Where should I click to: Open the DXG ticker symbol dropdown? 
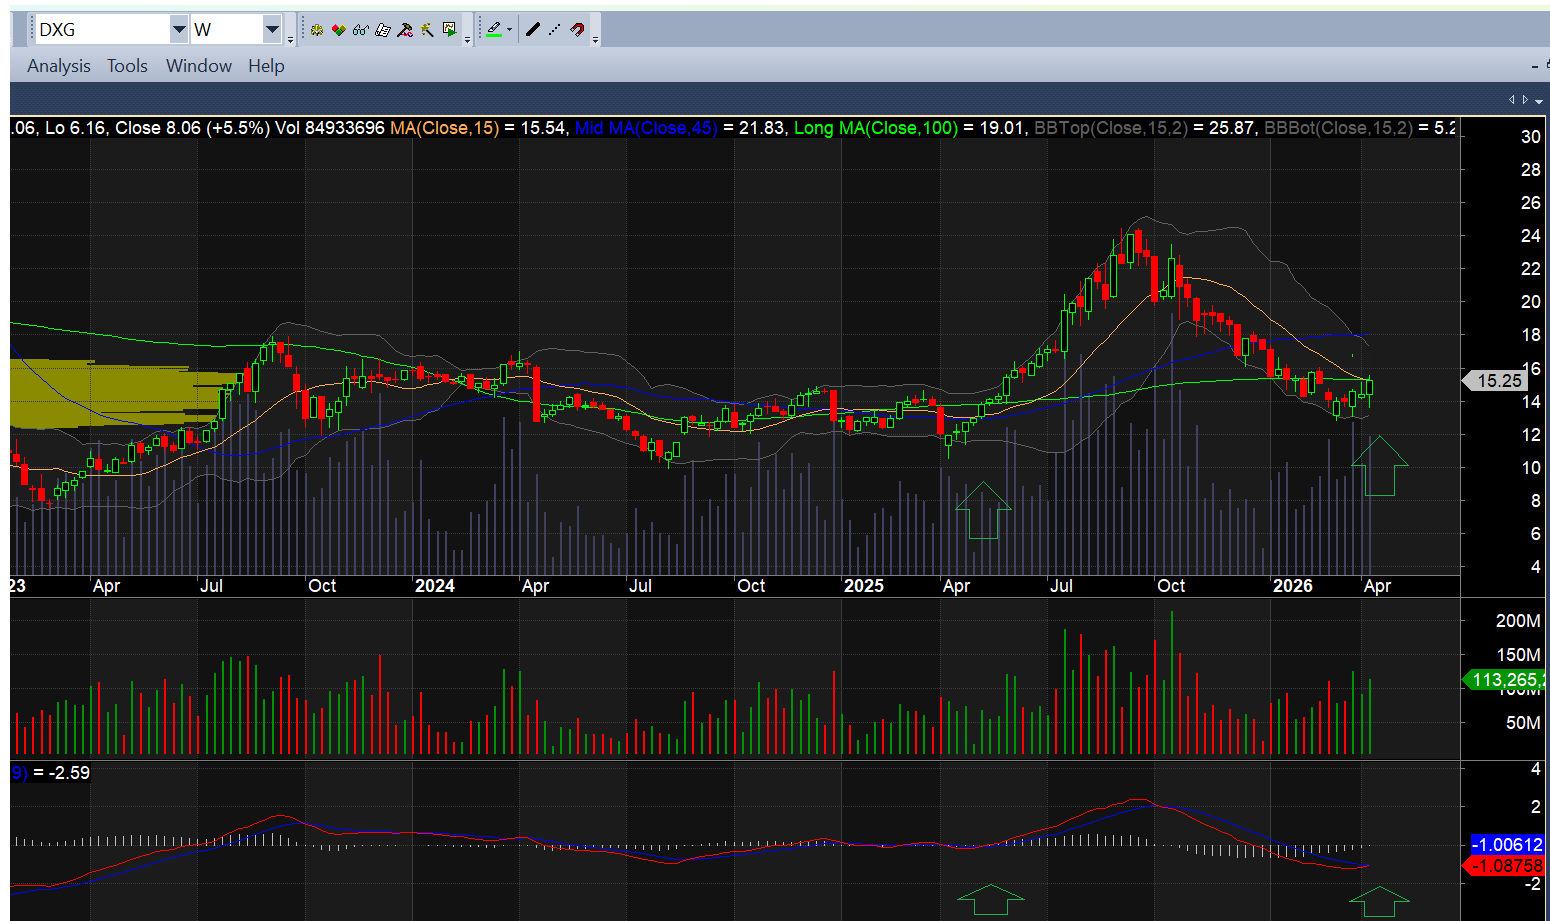tap(179, 30)
